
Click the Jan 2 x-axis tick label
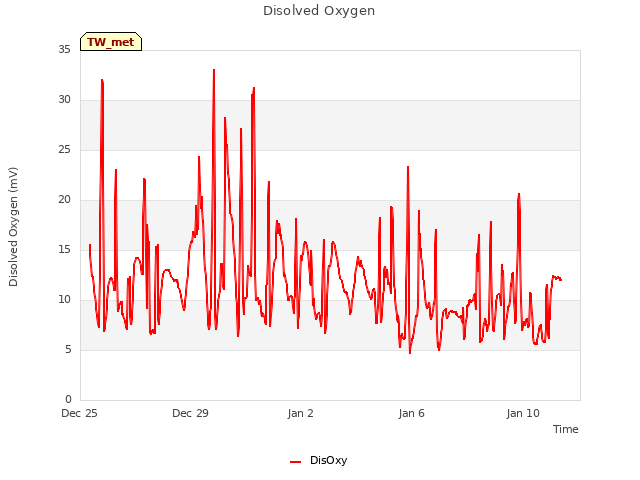point(301,413)
